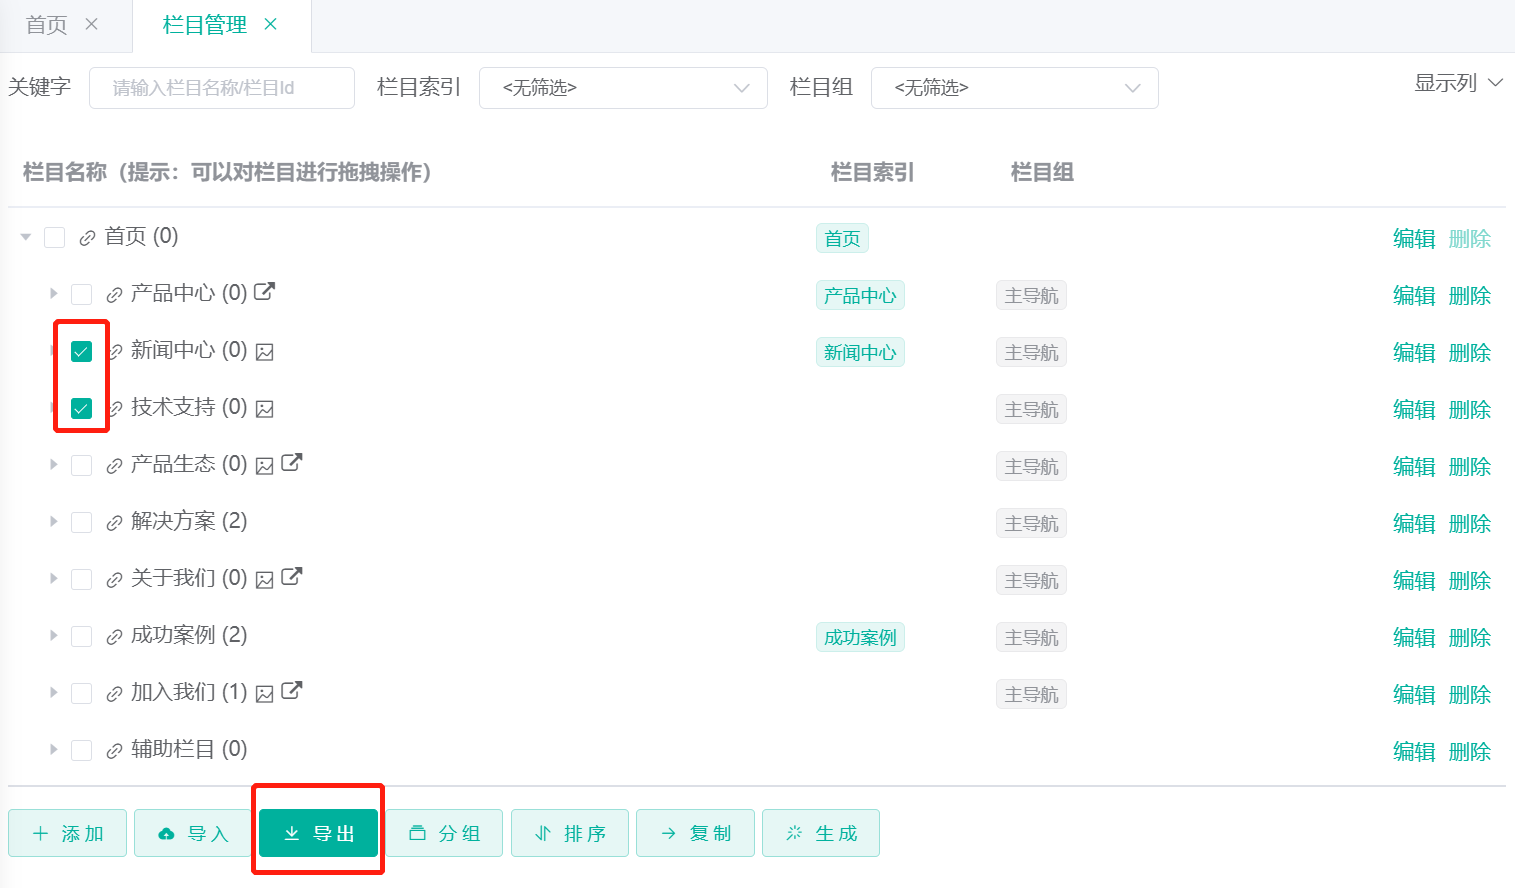Click the external link icon beside 产品中心
The height and width of the screenshot is (888, 1515).
click(264, 292)
